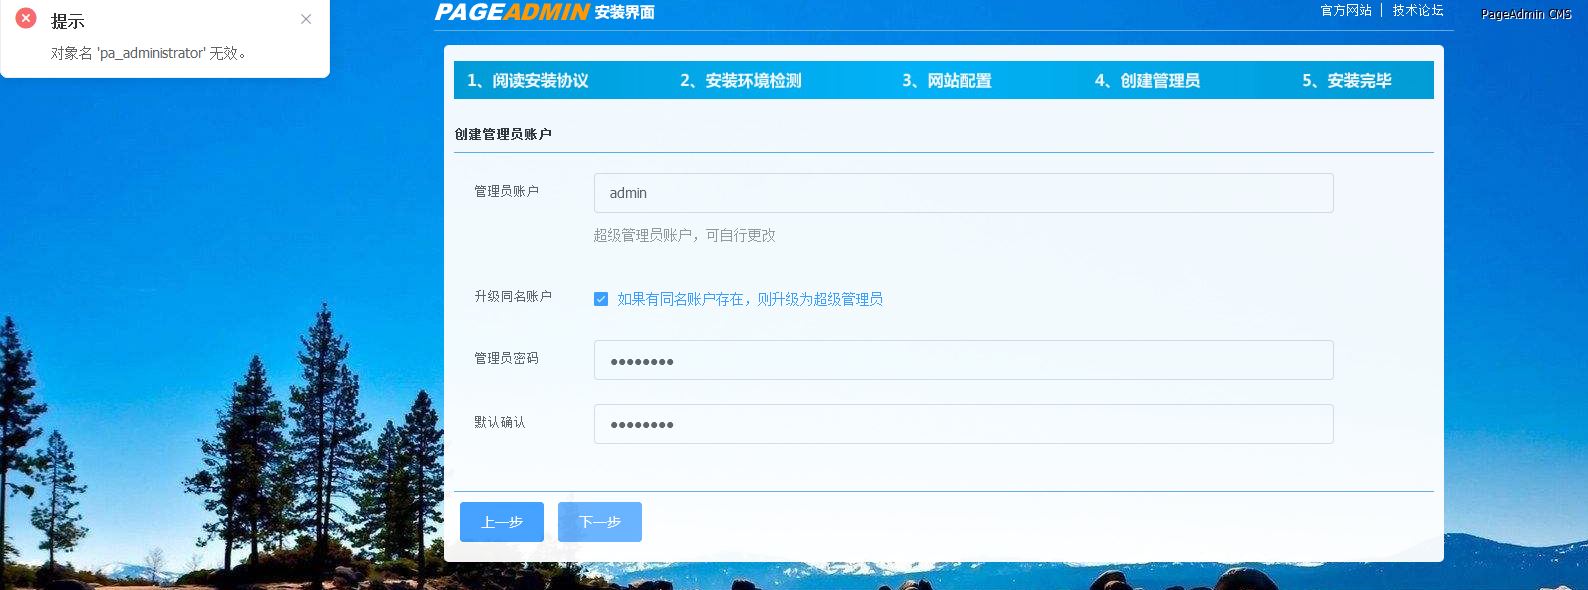Click the 创建管理员账户 section heading
Screen dimensions: 1588x590
pos(503,134)
